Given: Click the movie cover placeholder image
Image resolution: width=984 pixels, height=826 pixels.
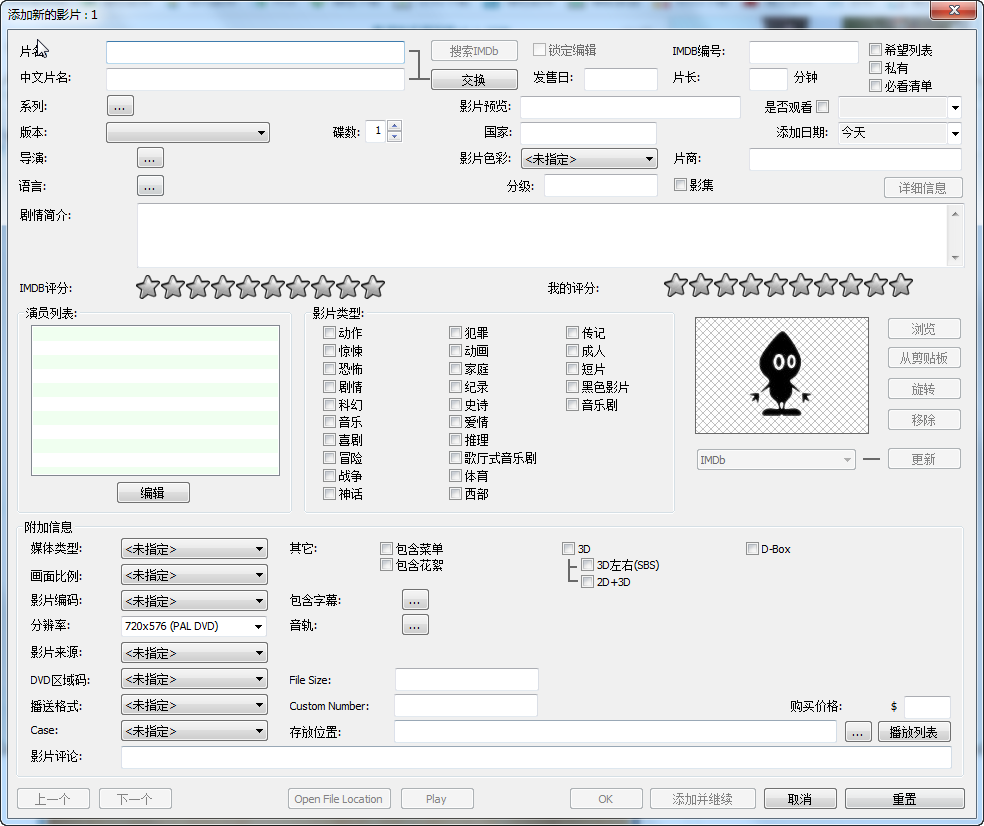Looking at the screenshot, I should (782, 375).
